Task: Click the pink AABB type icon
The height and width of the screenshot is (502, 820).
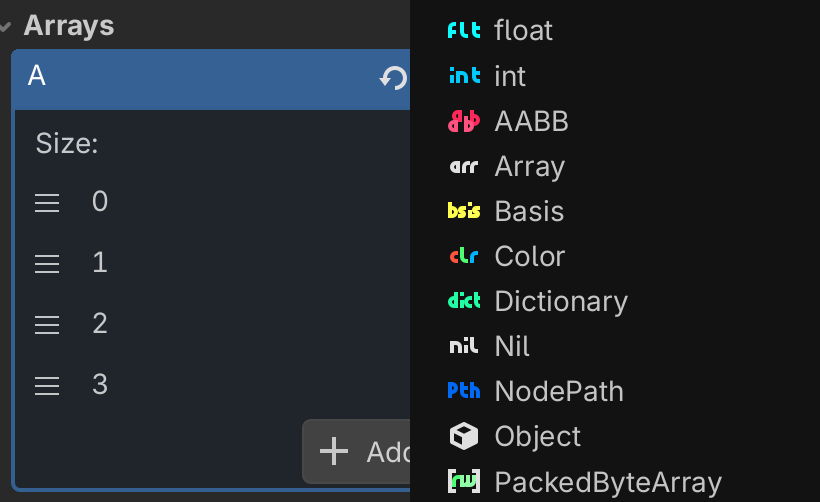Action: 464,121
